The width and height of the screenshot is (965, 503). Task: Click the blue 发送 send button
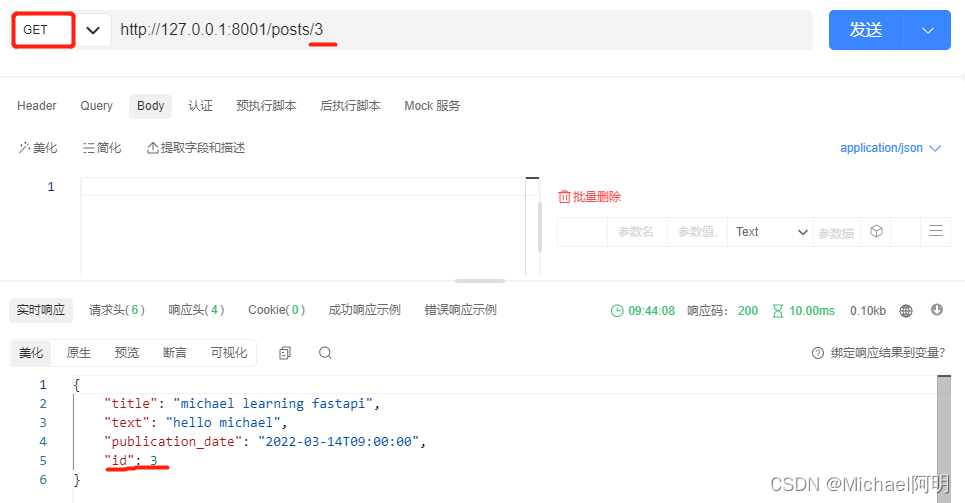tap(866, 30)
